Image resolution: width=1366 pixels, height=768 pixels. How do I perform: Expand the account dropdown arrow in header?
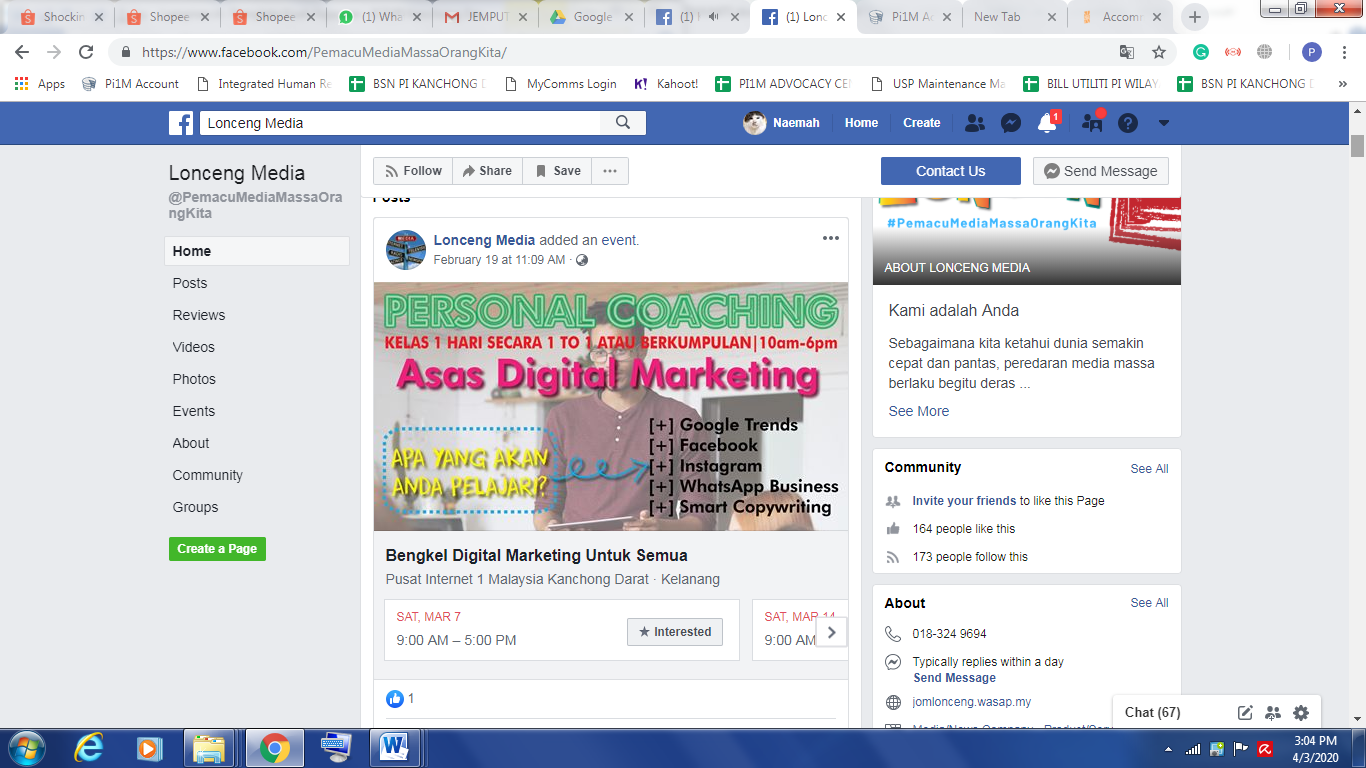1163,123
